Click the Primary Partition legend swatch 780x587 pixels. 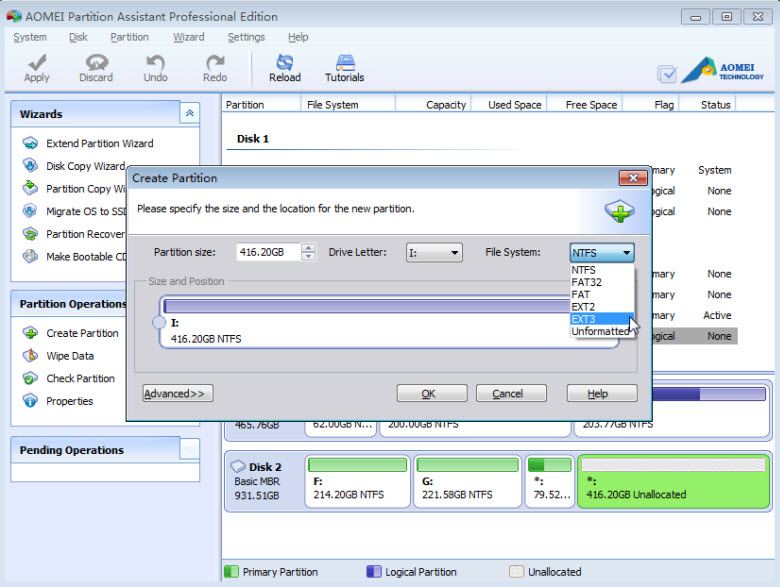coord(231,572)
